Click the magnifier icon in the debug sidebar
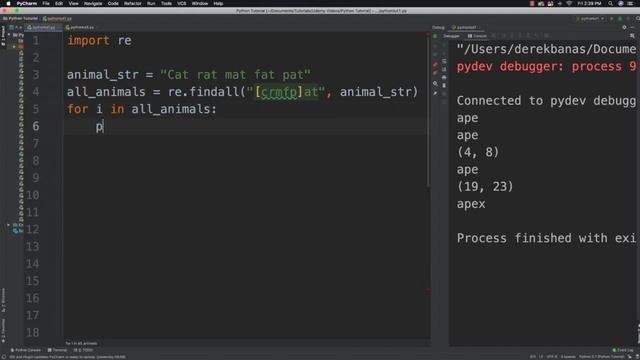 pos(435,84)
